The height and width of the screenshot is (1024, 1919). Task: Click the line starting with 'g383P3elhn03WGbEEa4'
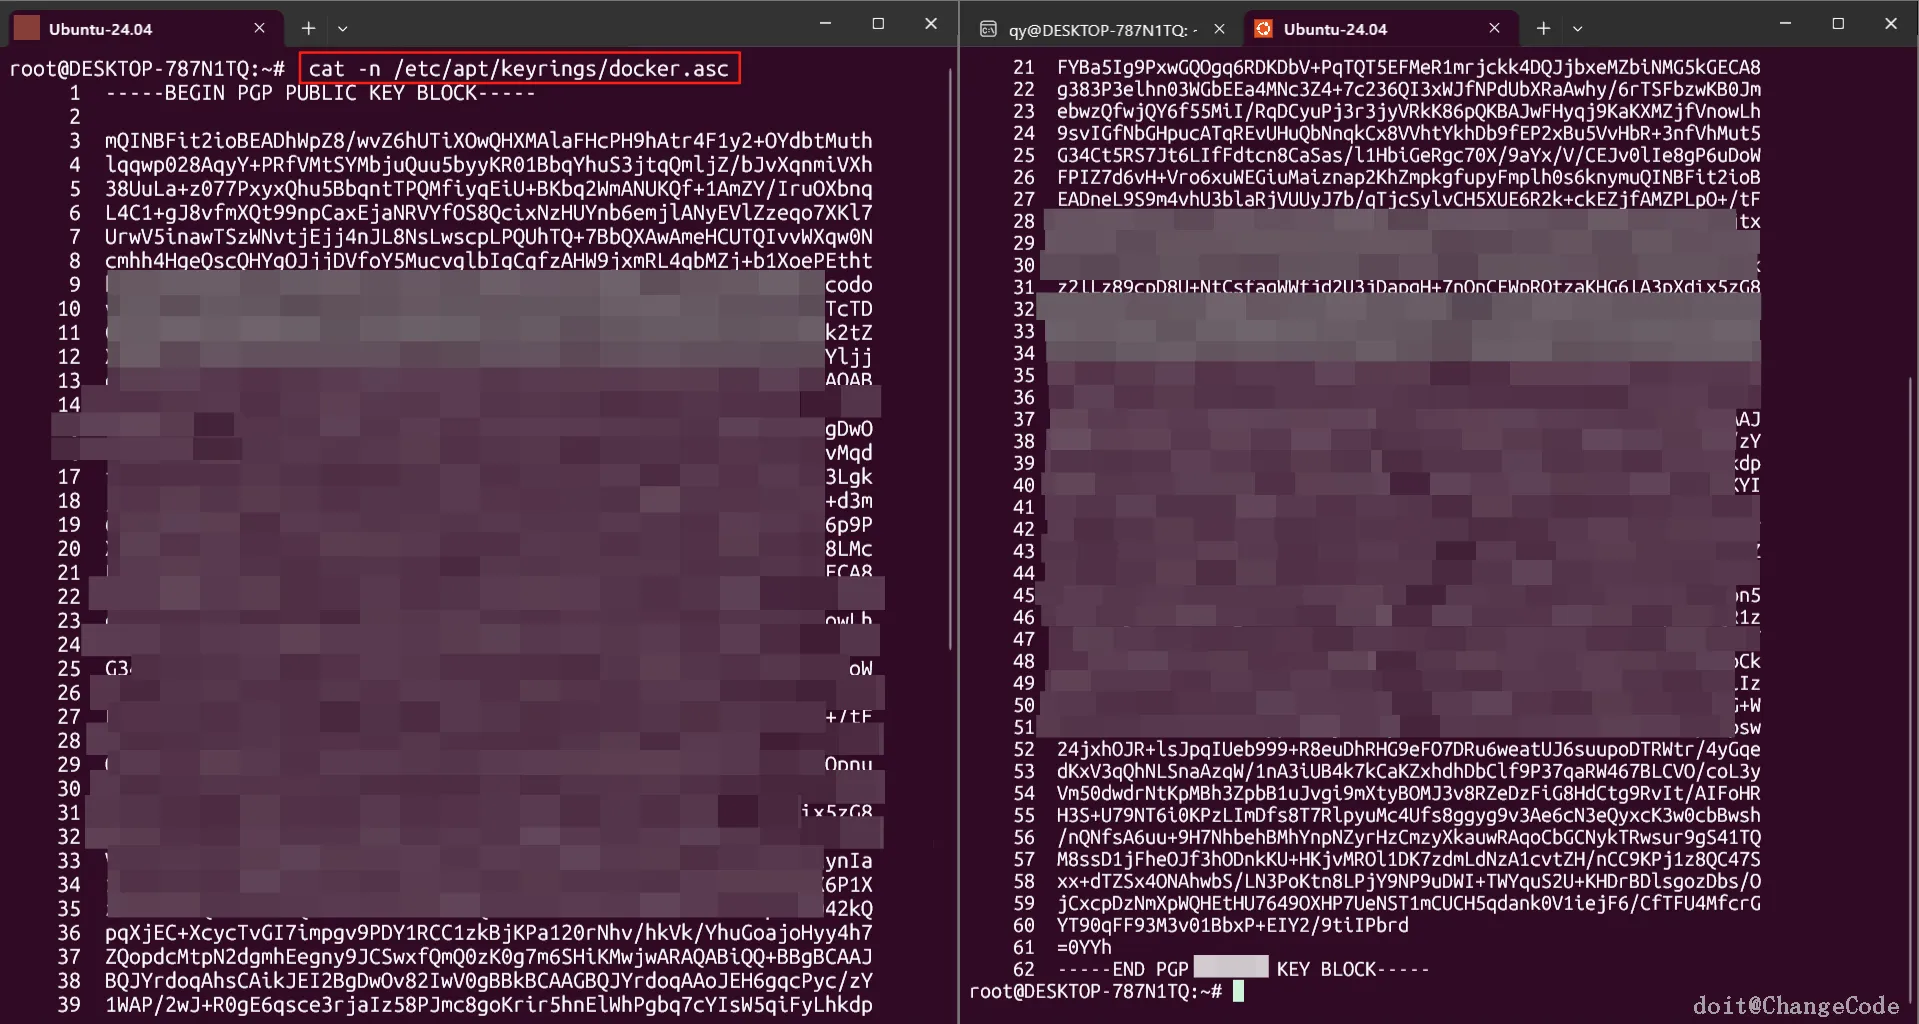(1408, 89)
